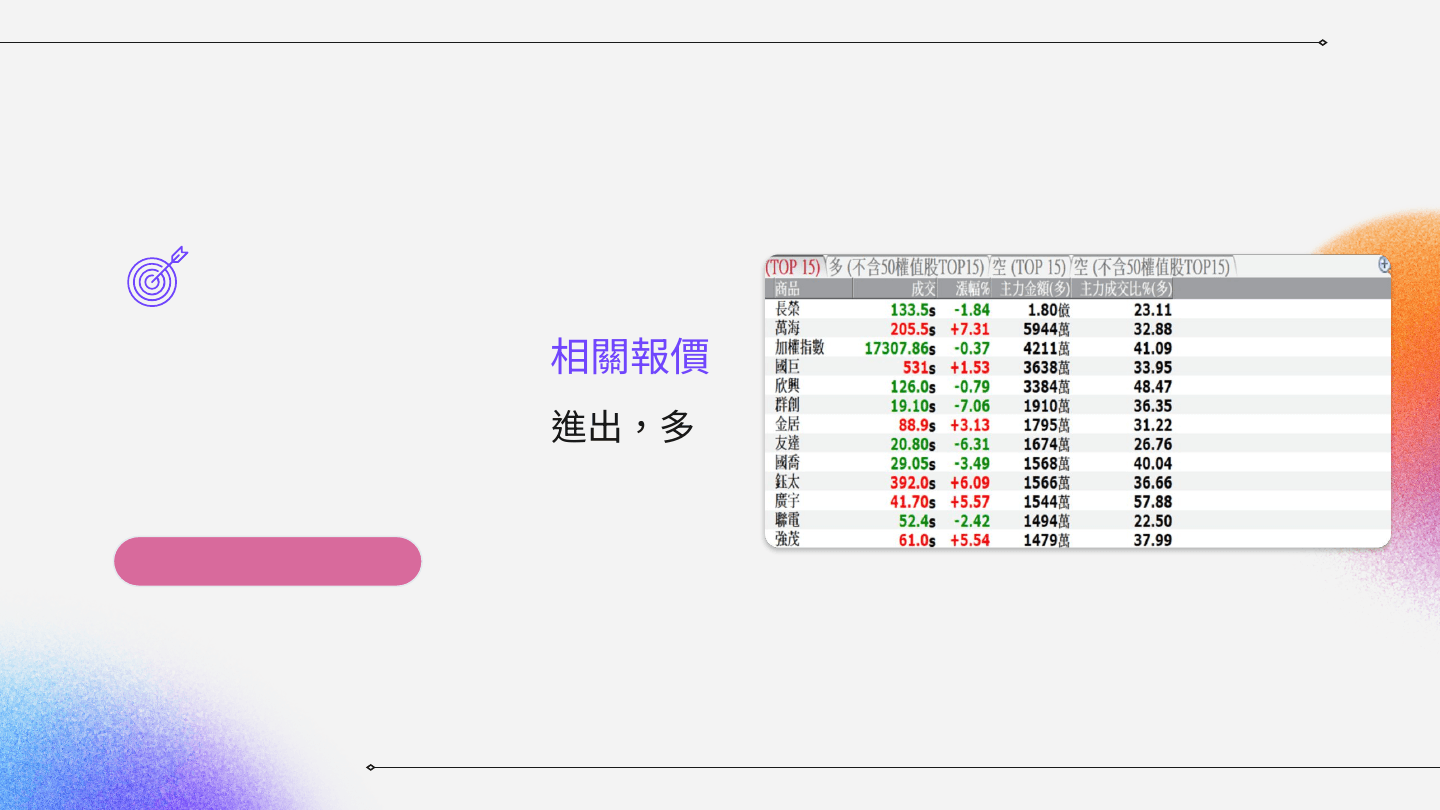Click the 29.05 price for 國喬
This screenshot has width=1440, height=810.
tap(913, 463)
